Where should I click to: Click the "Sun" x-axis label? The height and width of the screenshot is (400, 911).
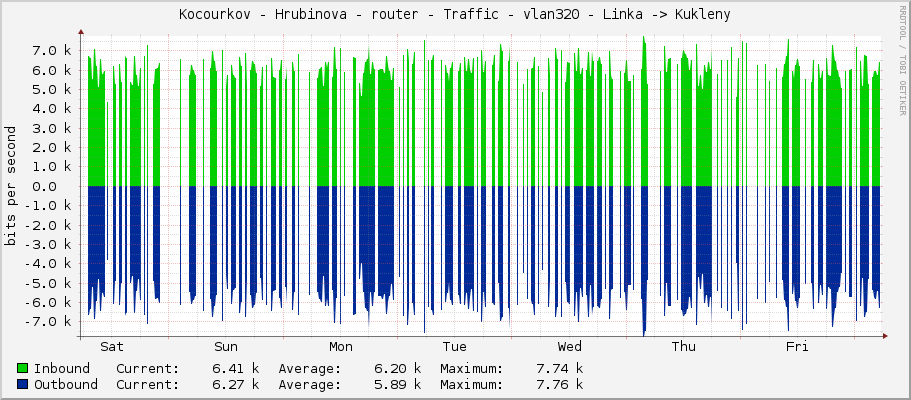[225, 347]
